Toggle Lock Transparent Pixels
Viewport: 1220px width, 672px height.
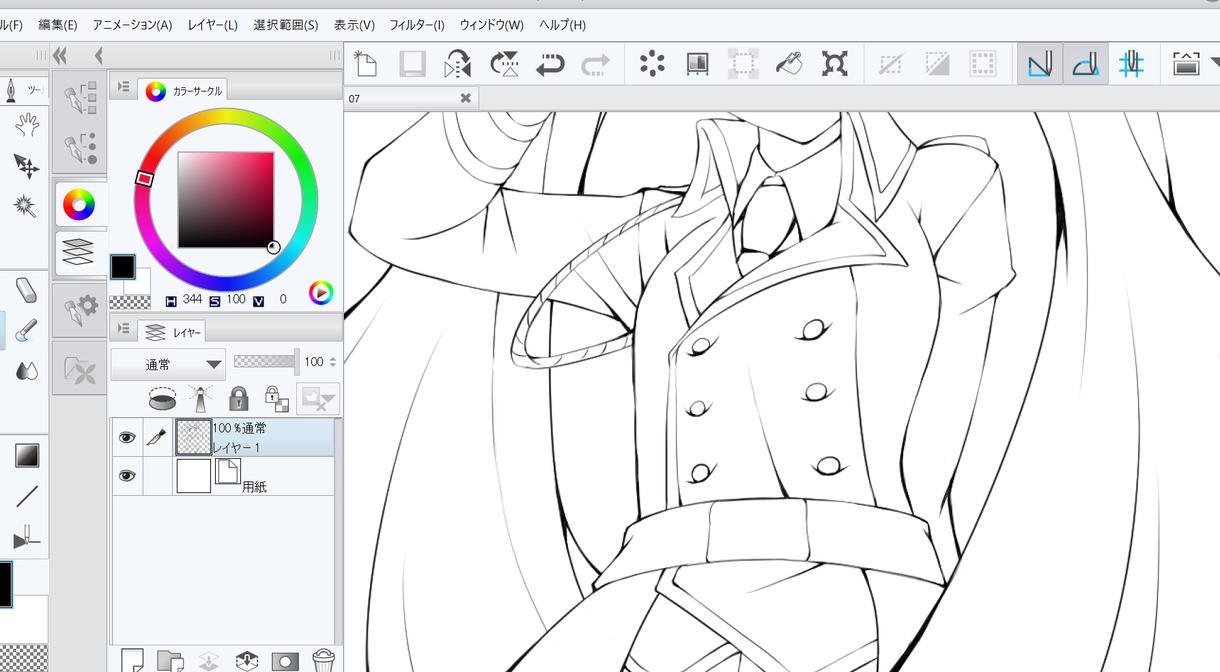[276, 399]
